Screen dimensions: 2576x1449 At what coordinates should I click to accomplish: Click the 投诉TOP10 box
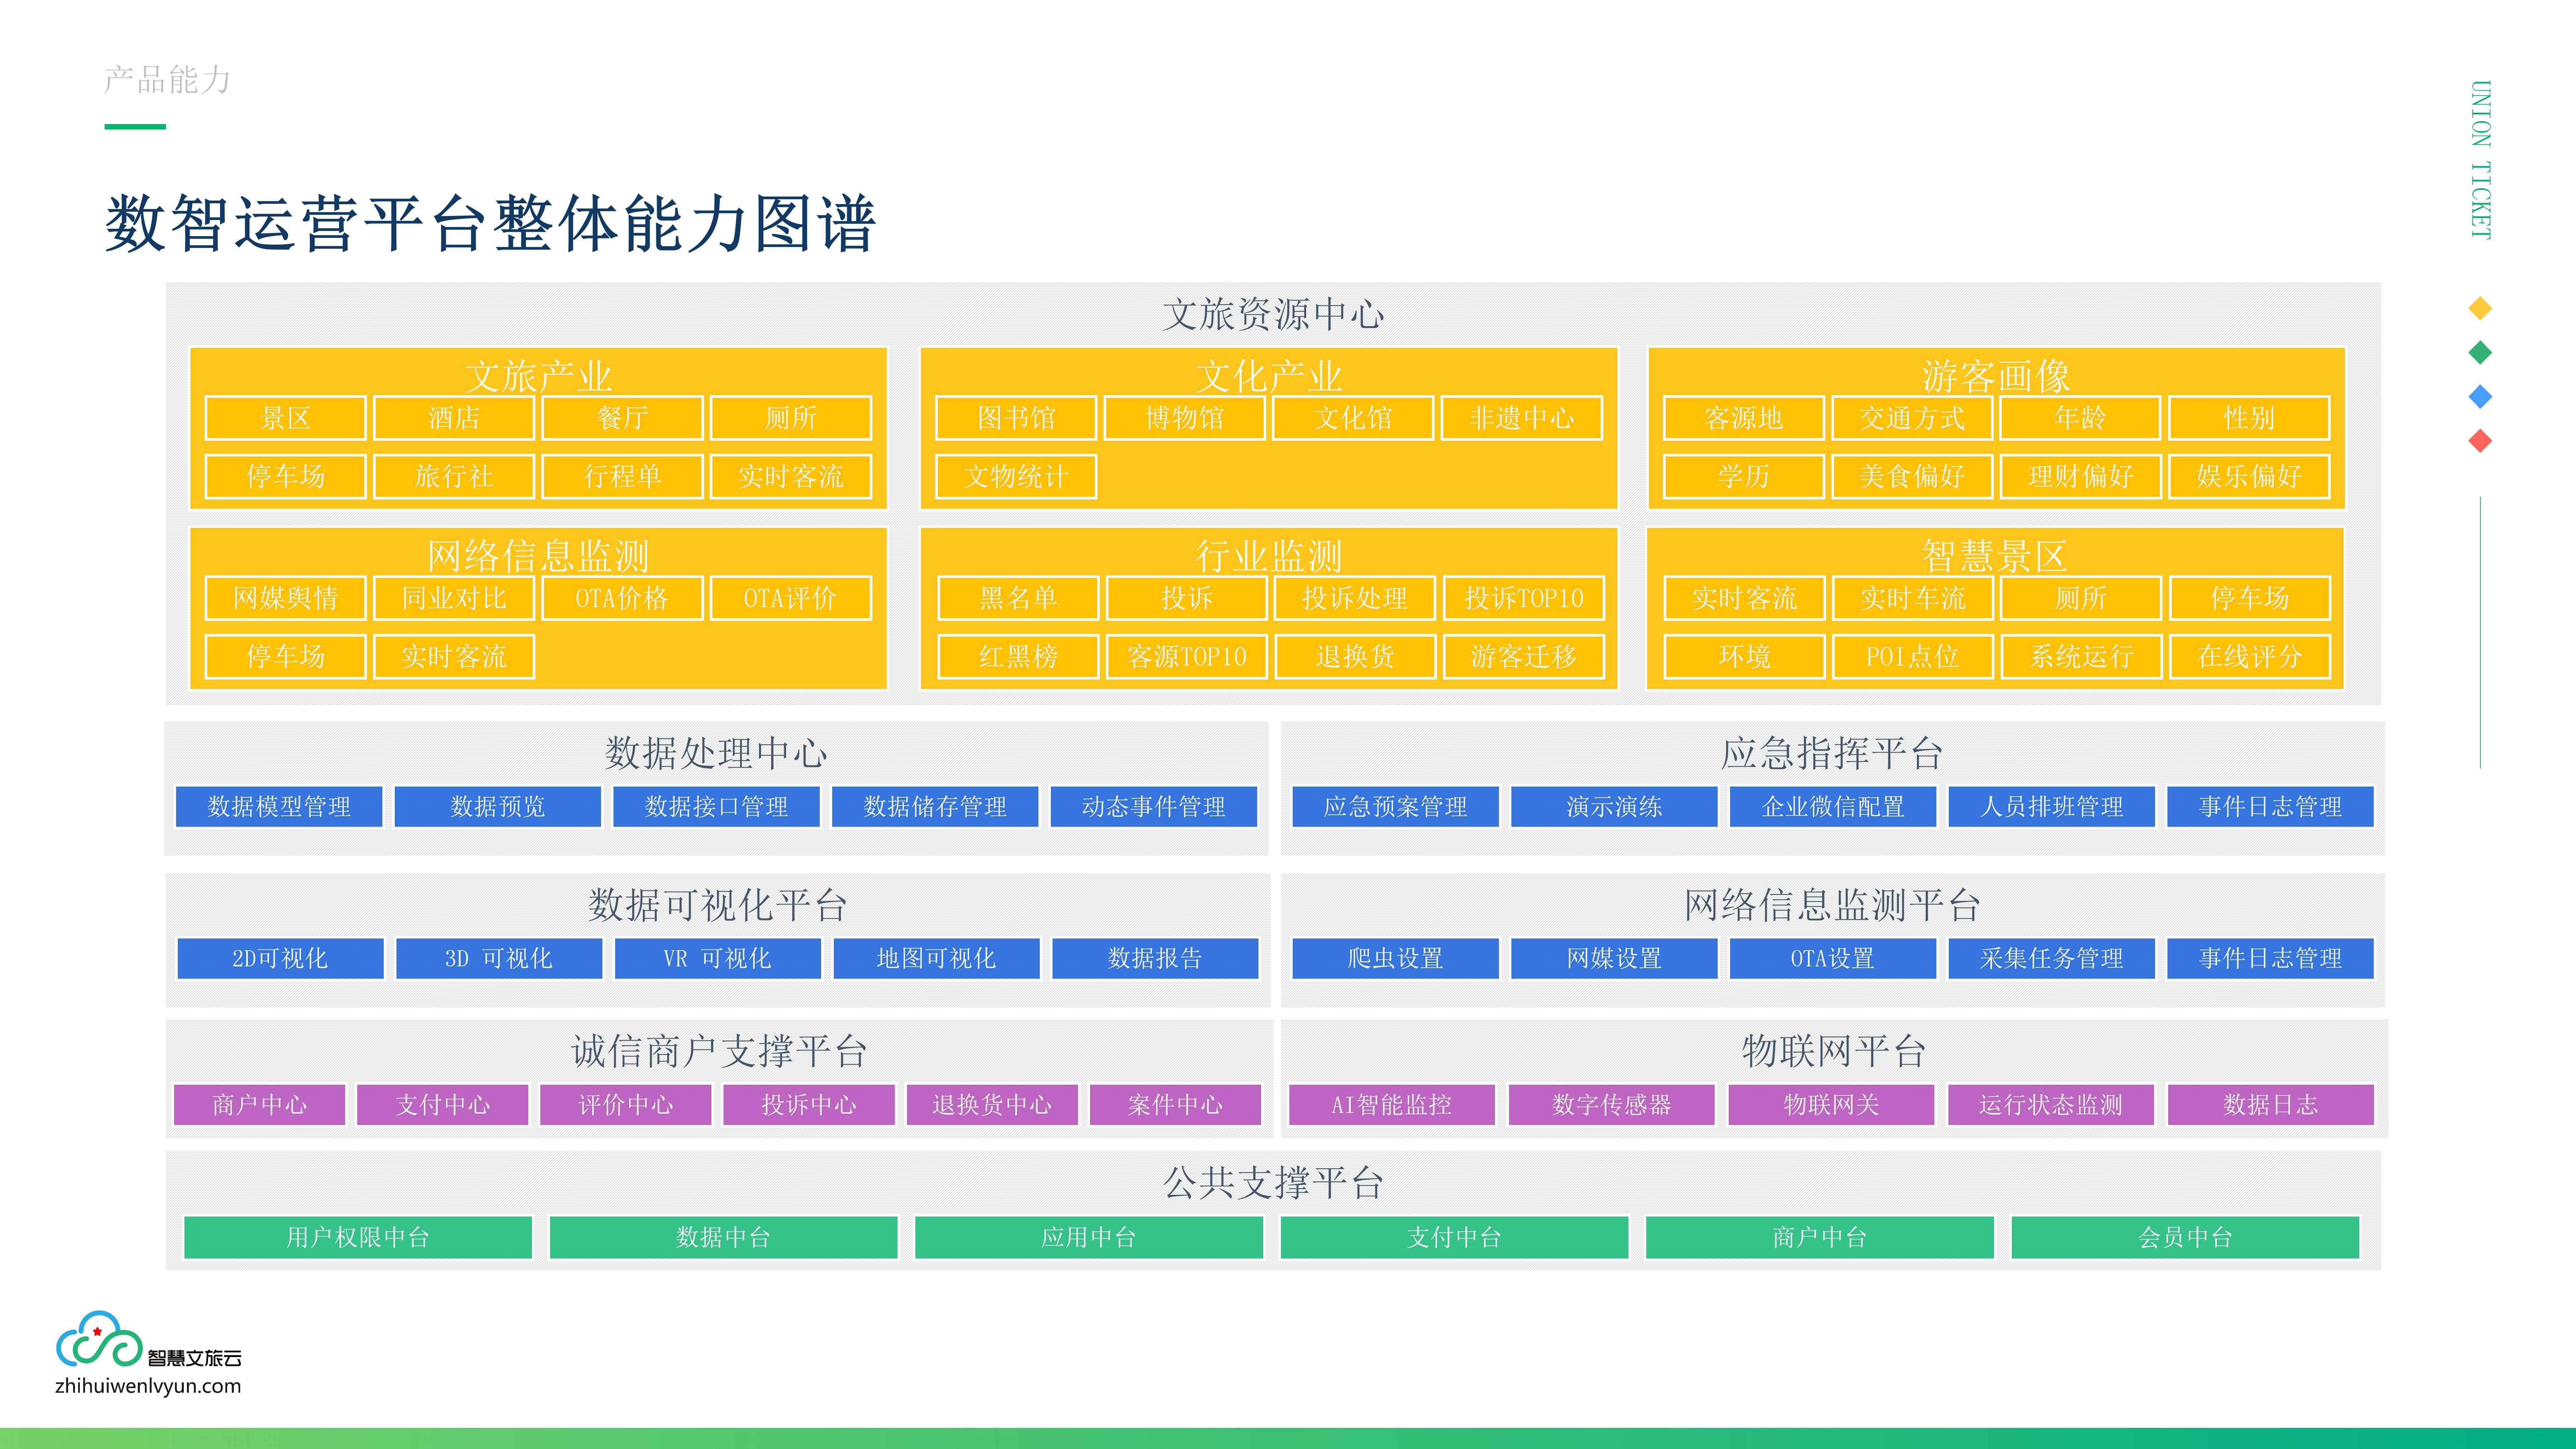click(1524, 598)
